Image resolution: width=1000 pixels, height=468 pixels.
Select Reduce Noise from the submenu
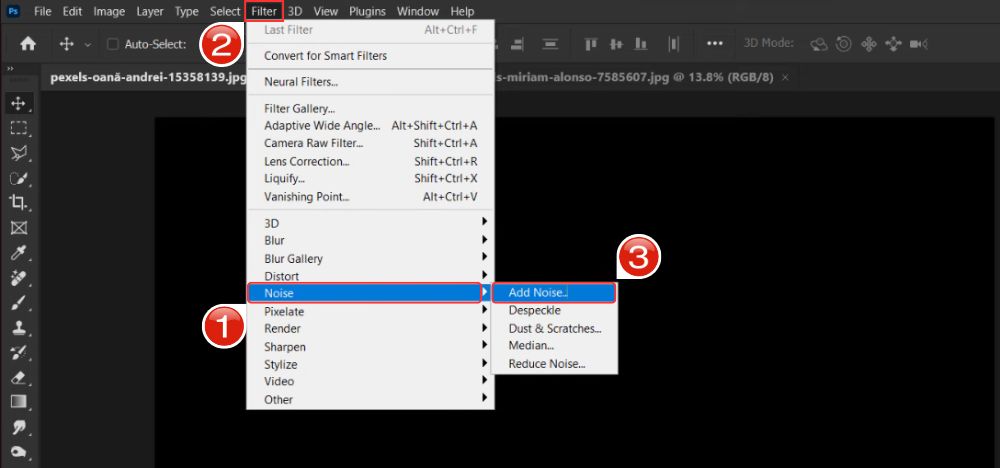coord(546,364)
